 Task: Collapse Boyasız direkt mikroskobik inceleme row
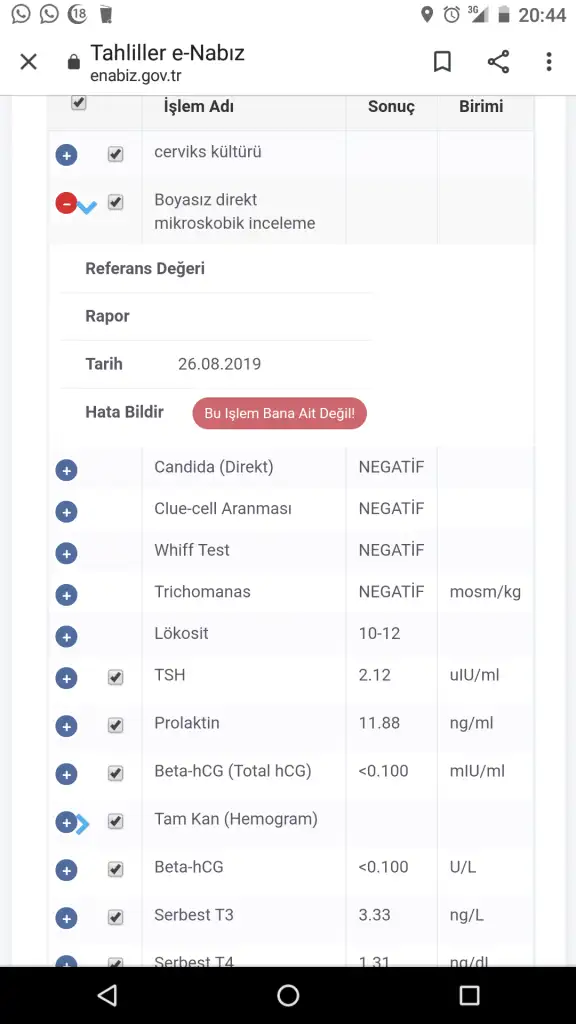pyautogui.click(x=66, y=203)
